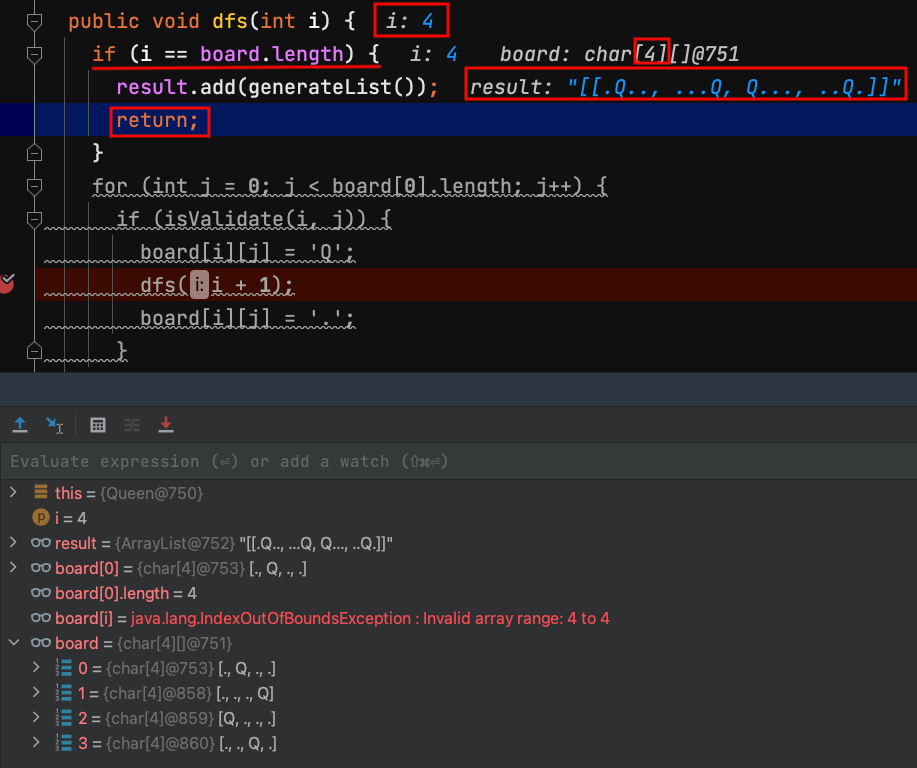The height and width of the screenshot is (768, 917).
Task: Click the parameter icon beside i = 4
Action: pyautogui.click(x=41, y=518)
